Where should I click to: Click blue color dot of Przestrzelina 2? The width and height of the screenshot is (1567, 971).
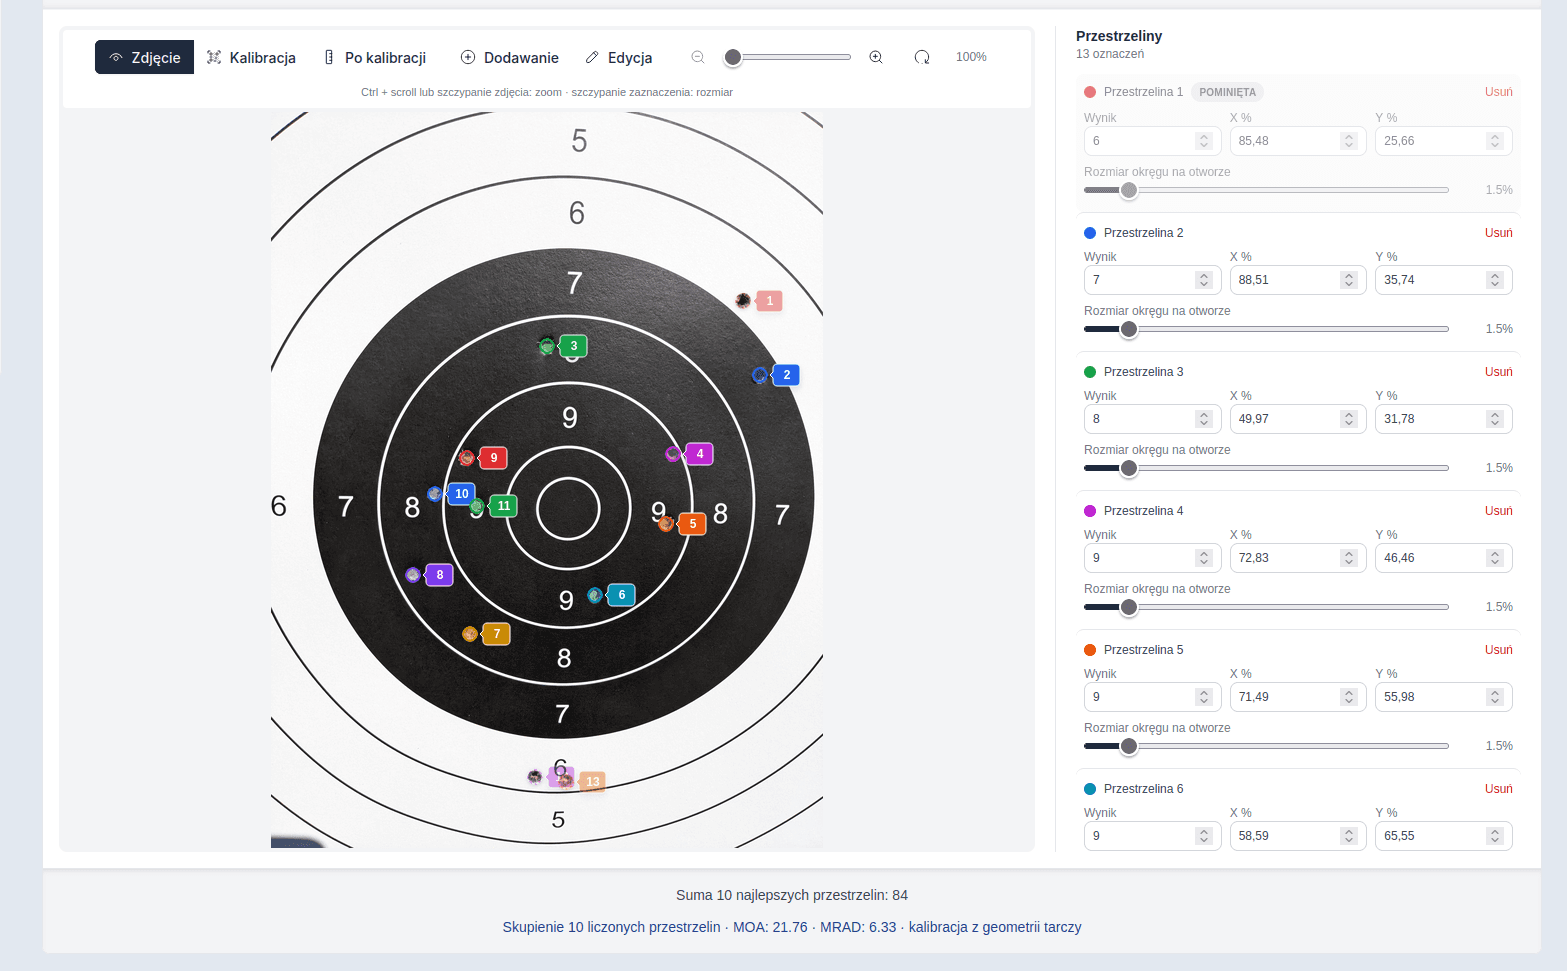(x=1090, y=233)
